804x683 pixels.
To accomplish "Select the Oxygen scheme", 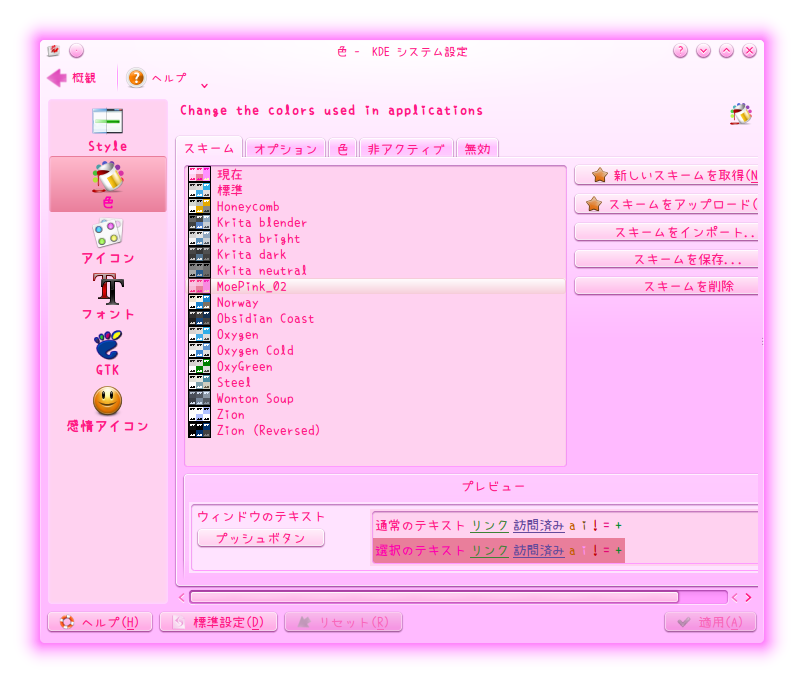I will [376, 334].
